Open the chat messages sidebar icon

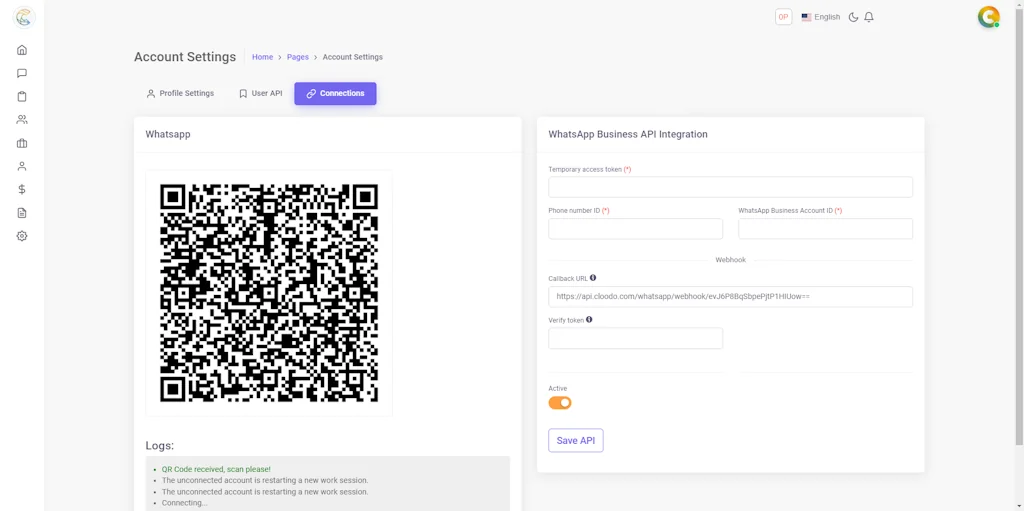click(22, 73)
